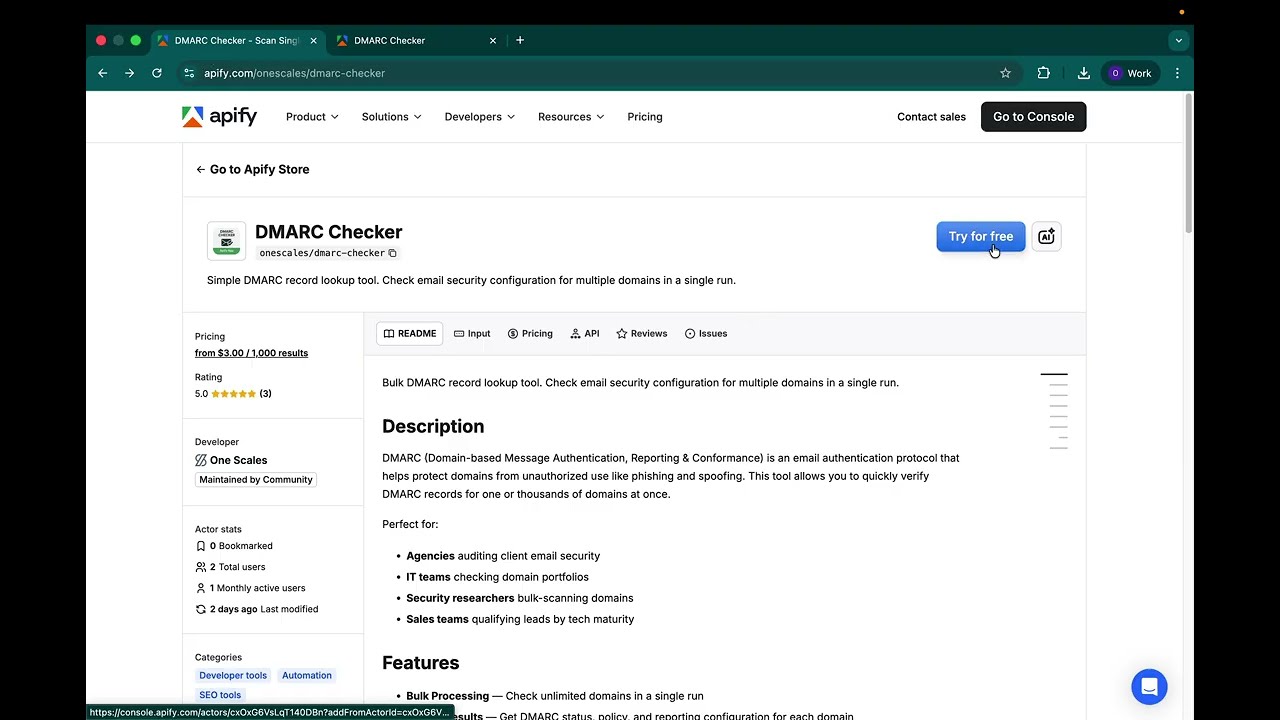This screenshot has height=720, width=1280.
Task: Open browser extensions puzzle icon
Action: pyautogui.click(x=1043, y=73)
